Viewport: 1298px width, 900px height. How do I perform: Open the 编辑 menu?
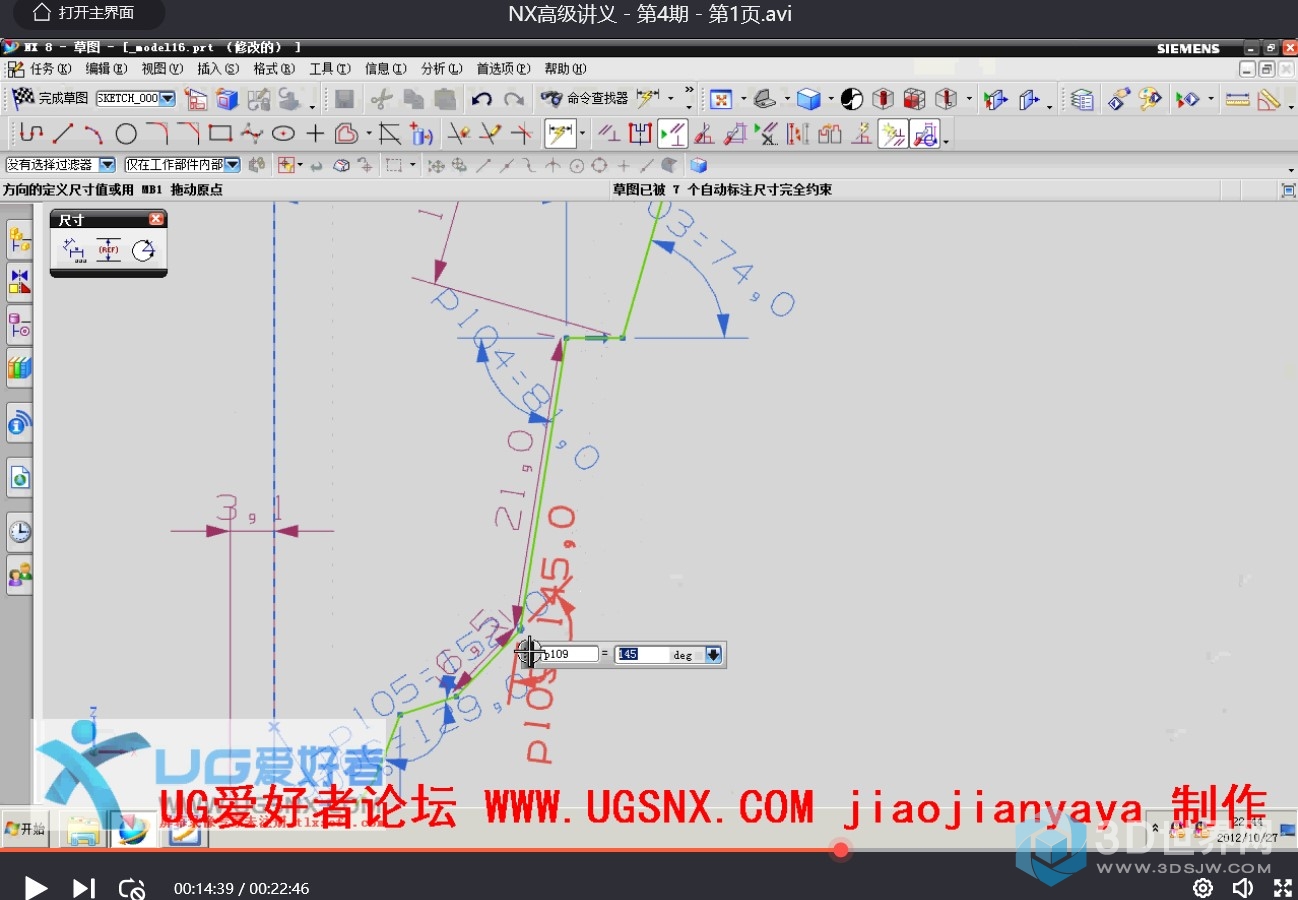[x=106, y=69]
